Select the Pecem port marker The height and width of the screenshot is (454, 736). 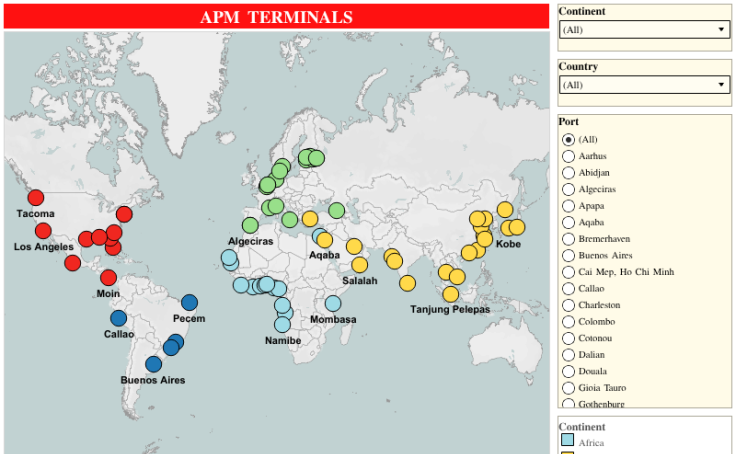tap(189, 303)
